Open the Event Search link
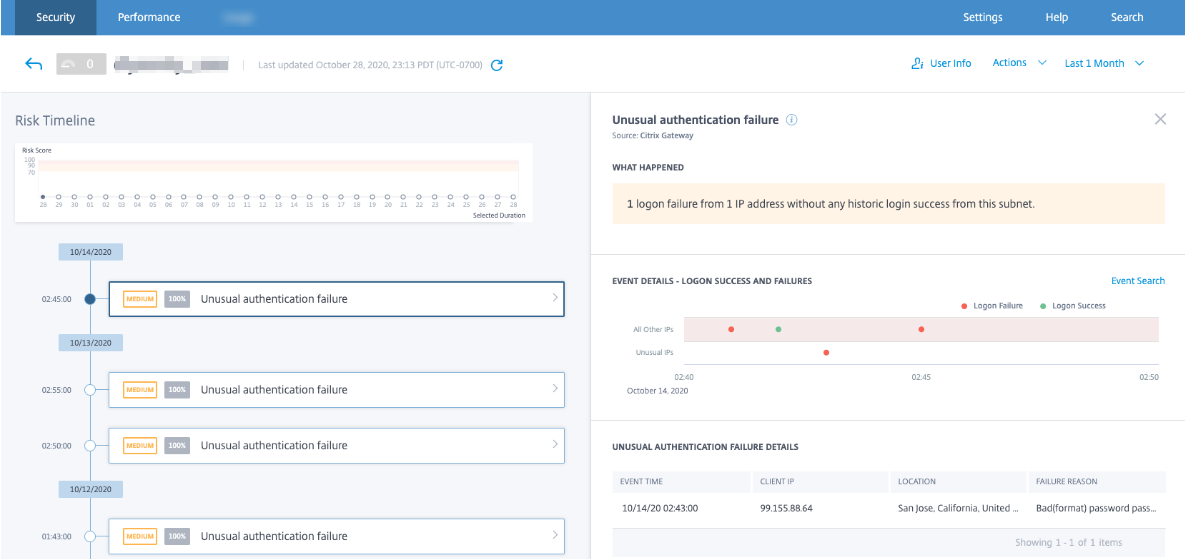 (x=1137, y=280)
